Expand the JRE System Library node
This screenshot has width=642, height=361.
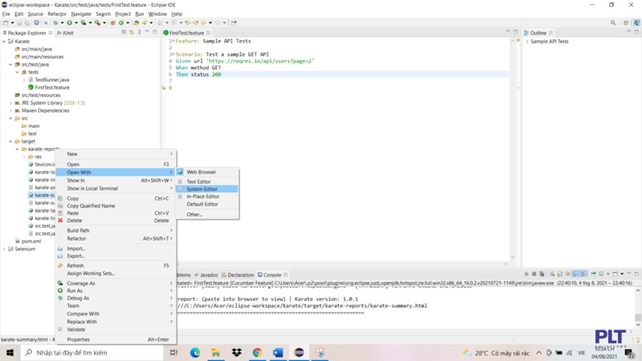(x=11, y=103)
